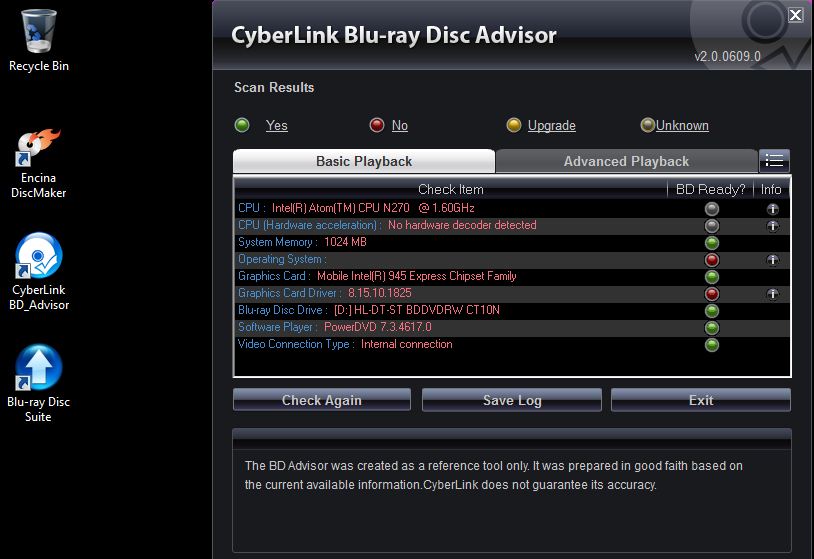Show info for CPU Hardware acceleration row
The height and width of the screenshot is (559, 814).
pyautogui.click(x=772, y=226)
